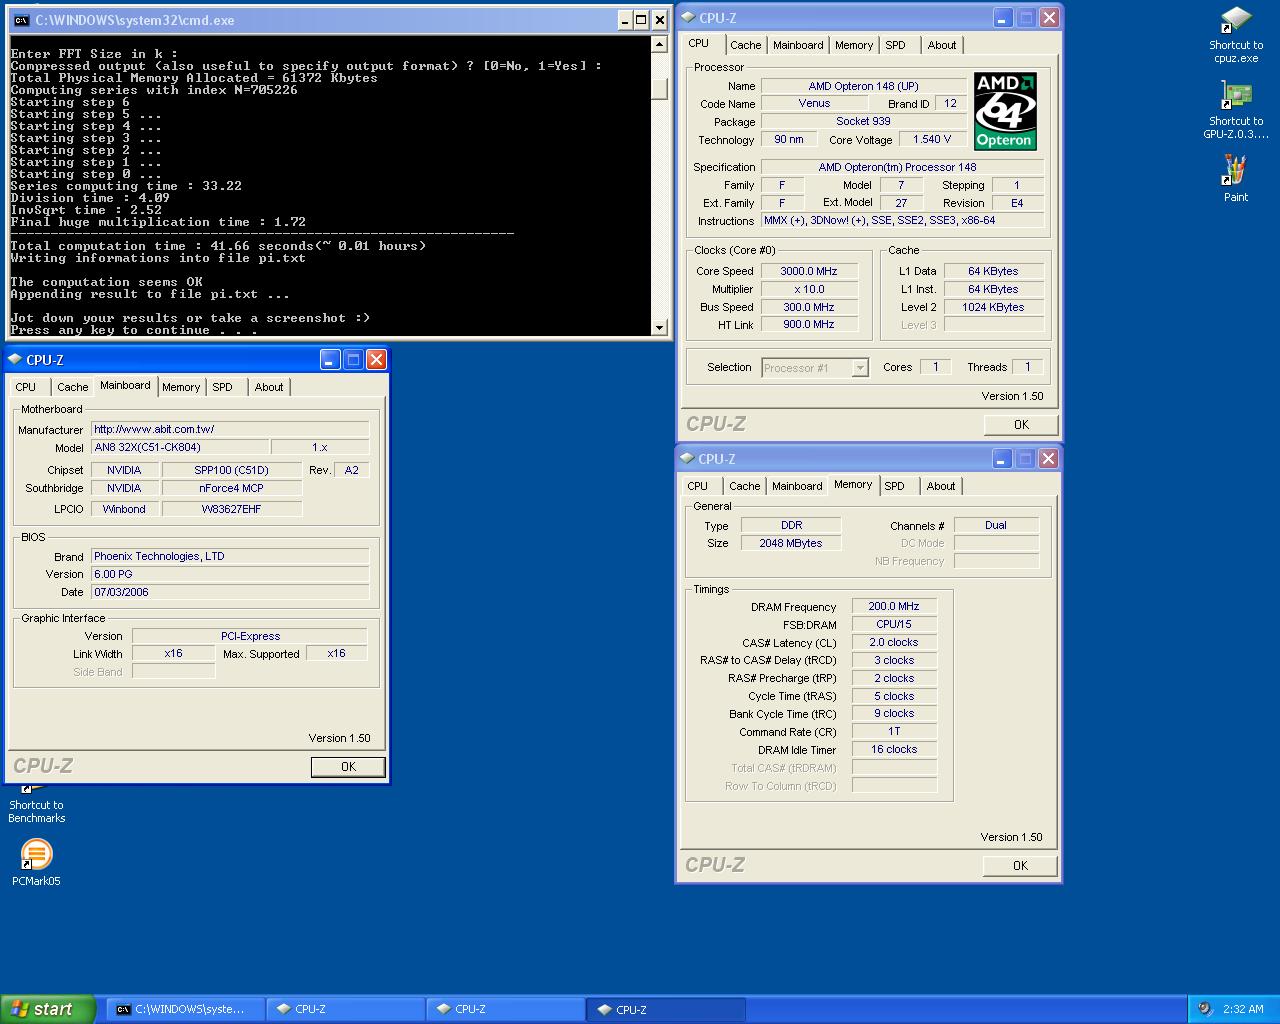The width and height of the screenshot is (1280, 1024).
Task: Activate the third CPU-Z taskbar button
Action: (666, 1009)
